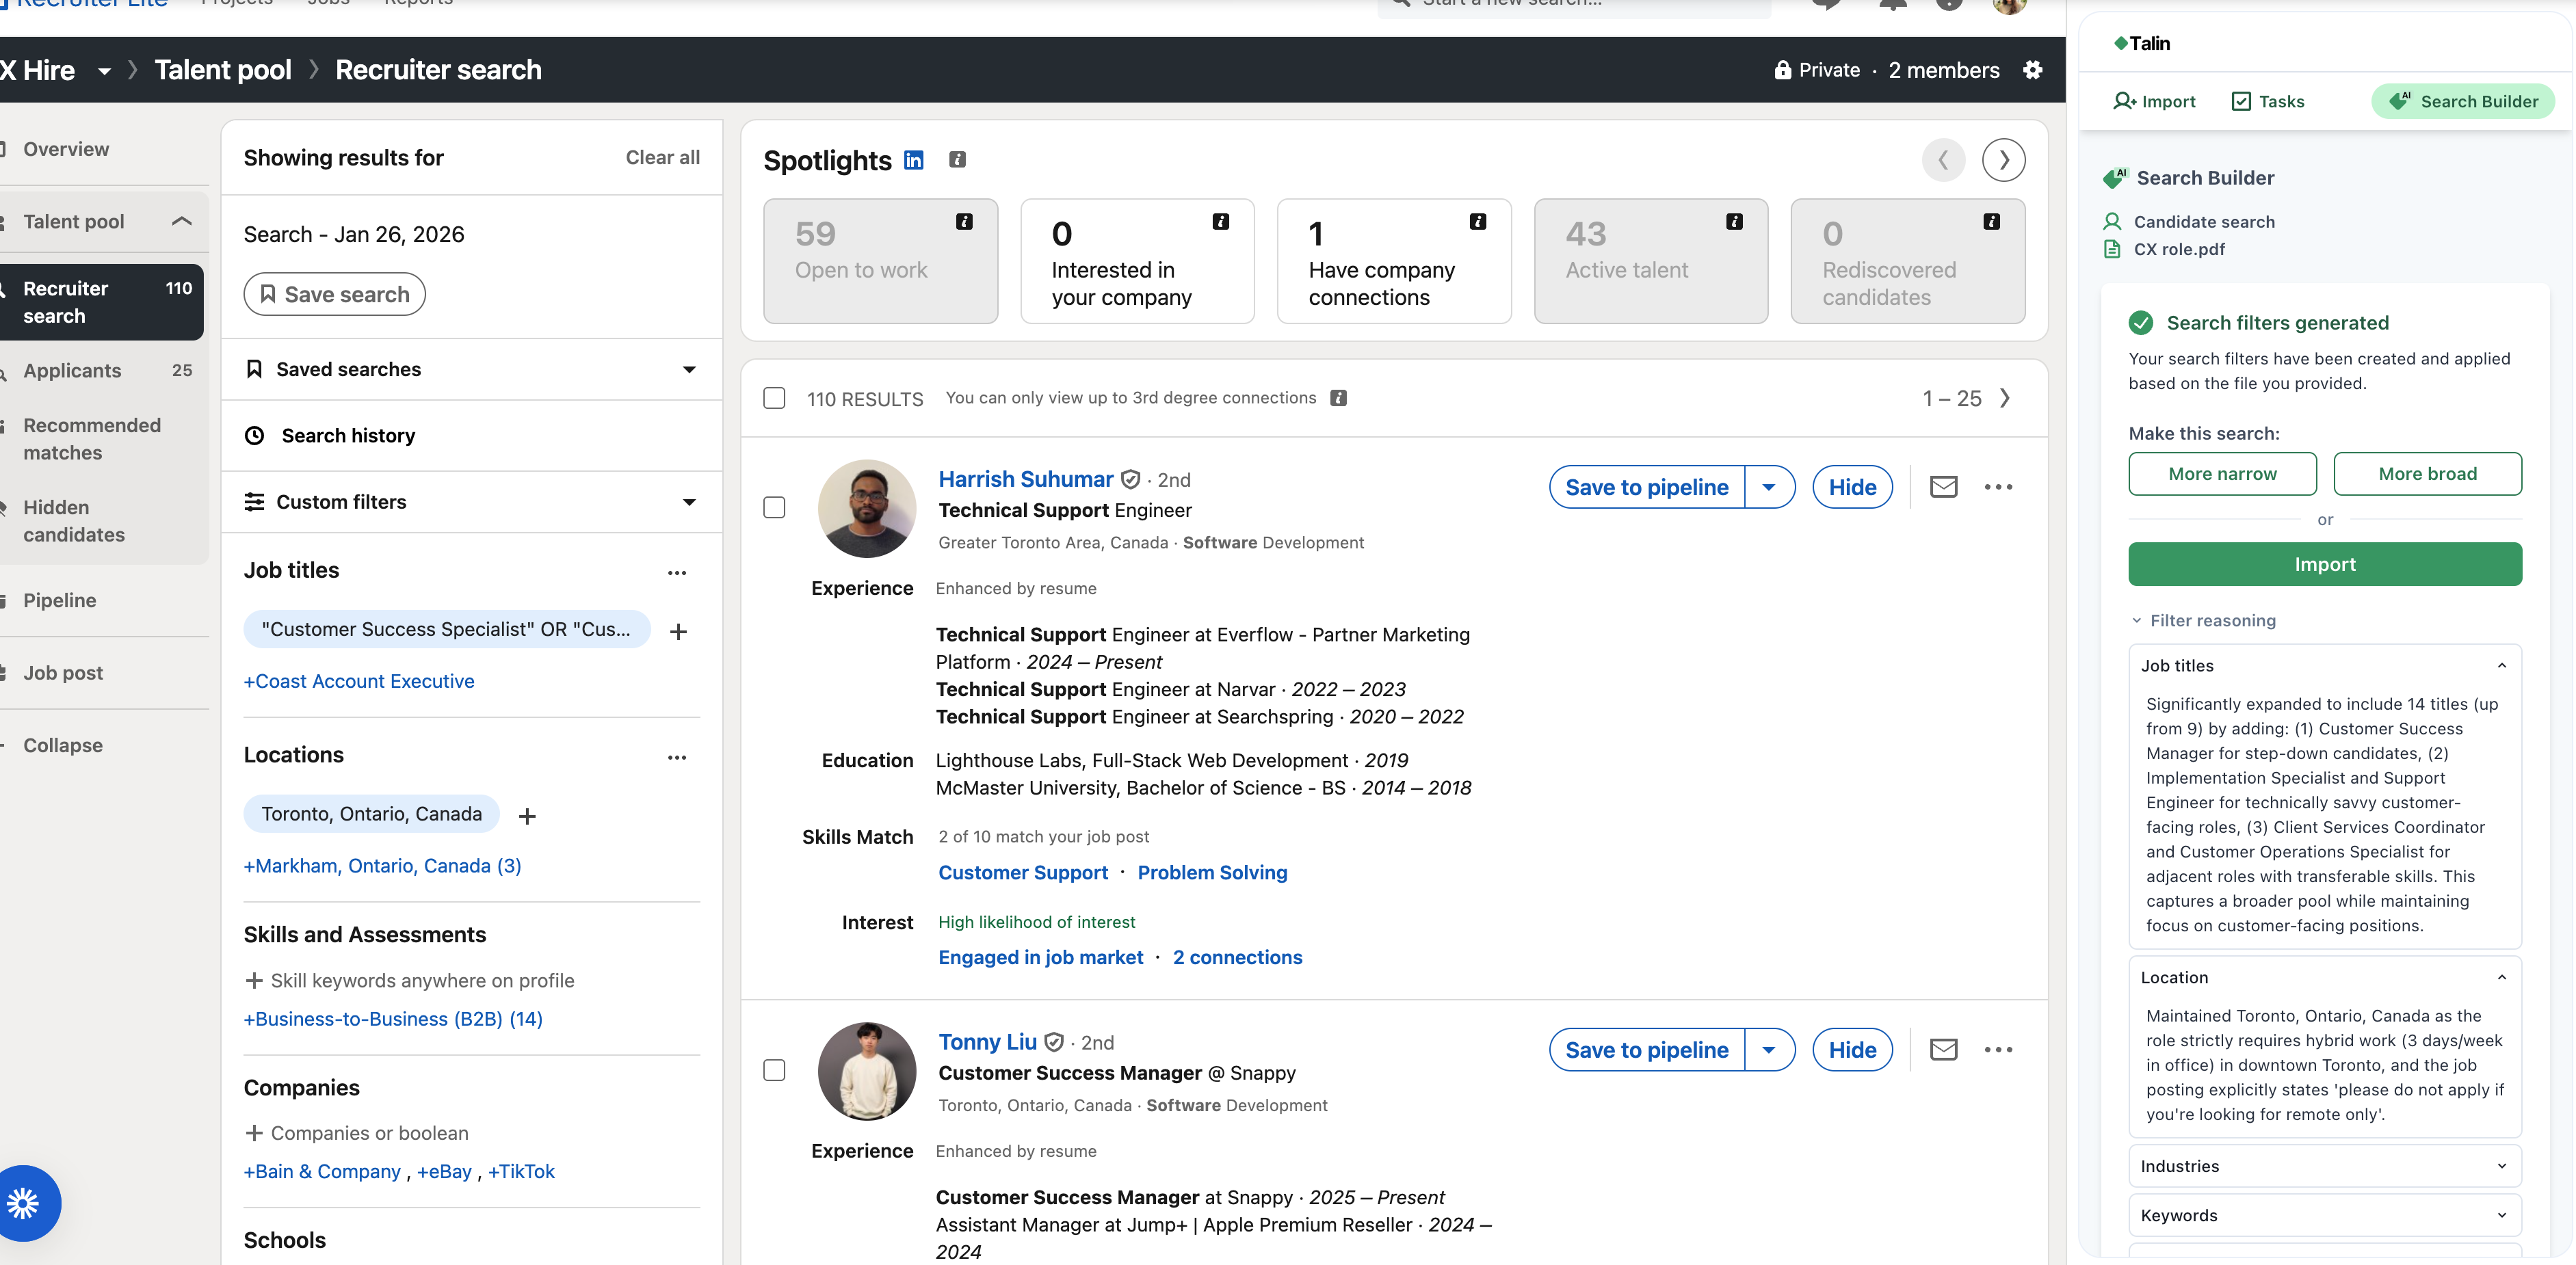Viewport: 2576px width, 1265px height.
Task: Go to next results page arrow
Action: coord(2005,398)
